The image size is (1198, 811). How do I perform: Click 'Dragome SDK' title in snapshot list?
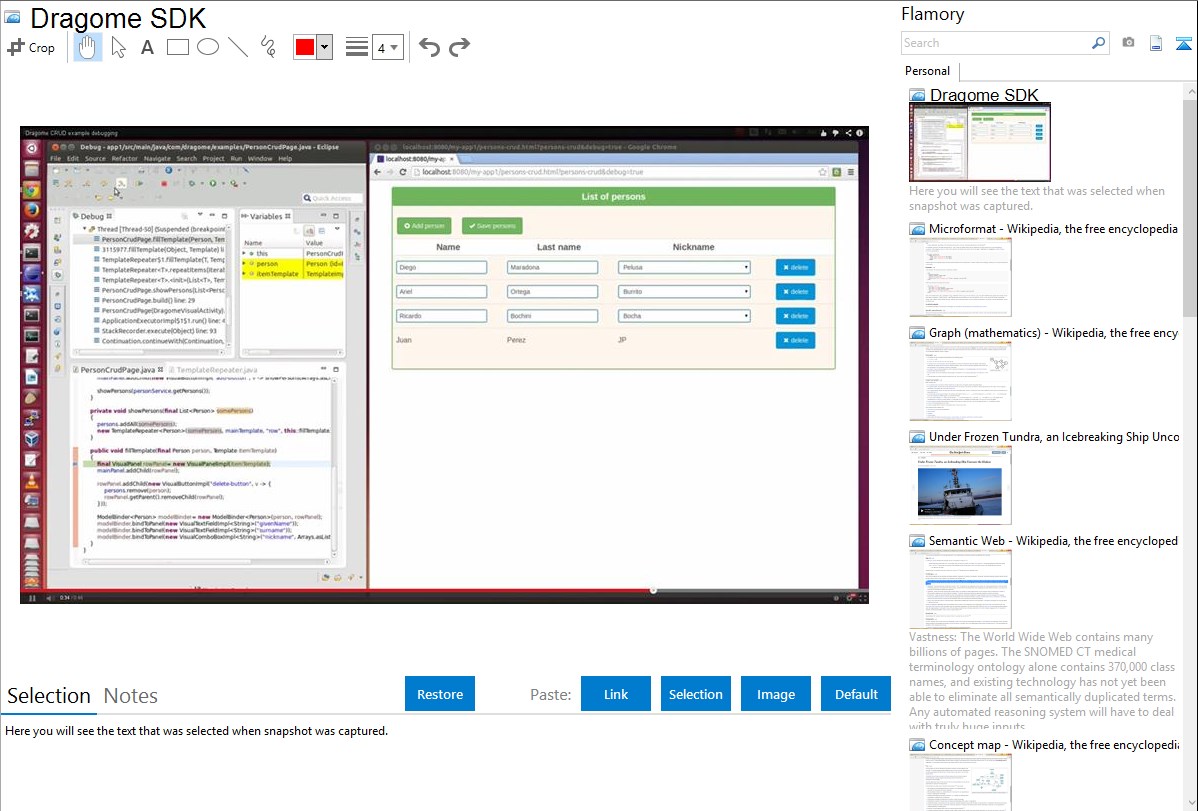tap(984, 95)
